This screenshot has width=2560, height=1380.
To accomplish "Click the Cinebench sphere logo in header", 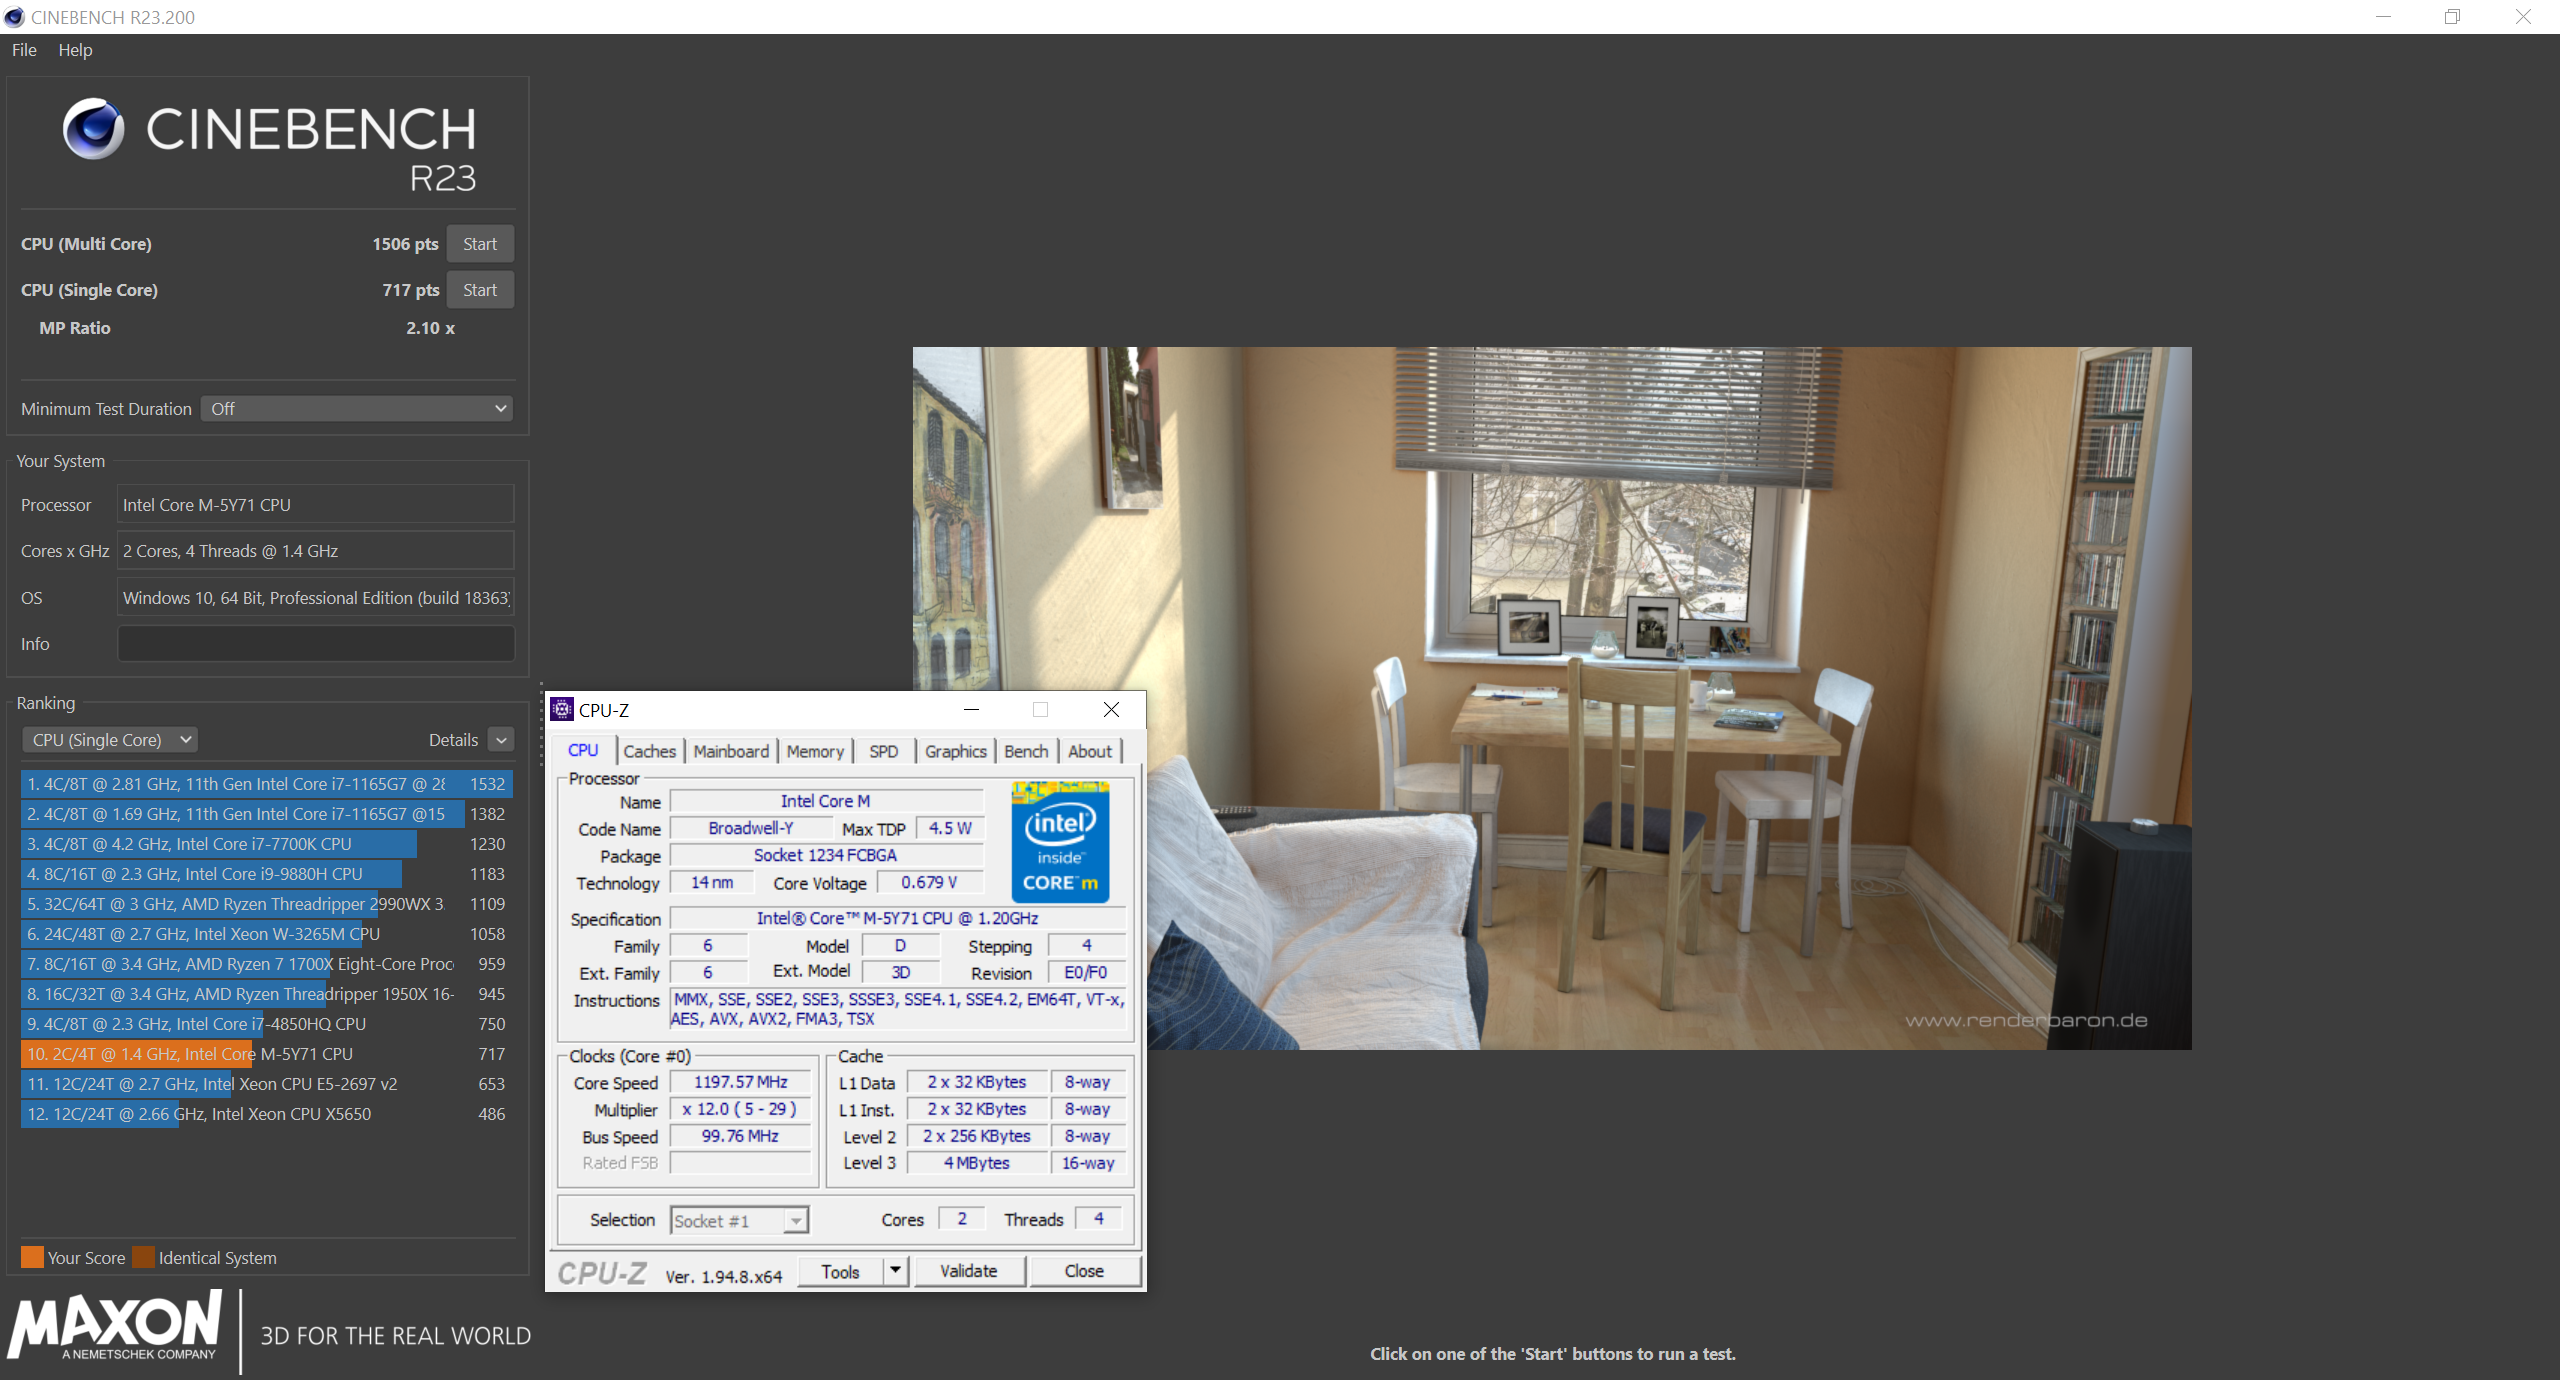I will pos(94,129).
